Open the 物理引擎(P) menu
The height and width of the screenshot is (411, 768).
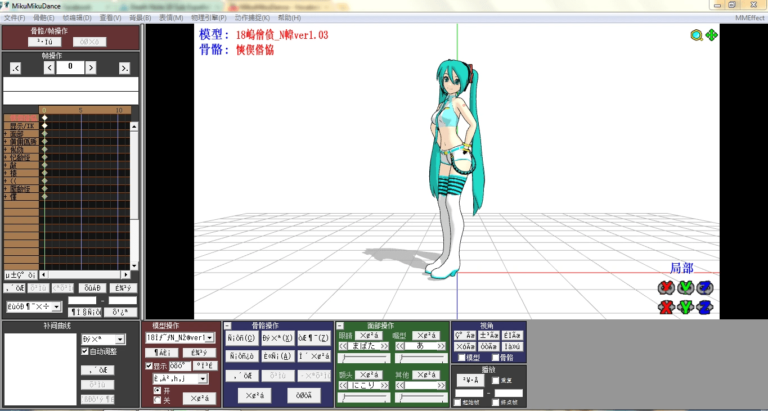[x=208, y=18]
